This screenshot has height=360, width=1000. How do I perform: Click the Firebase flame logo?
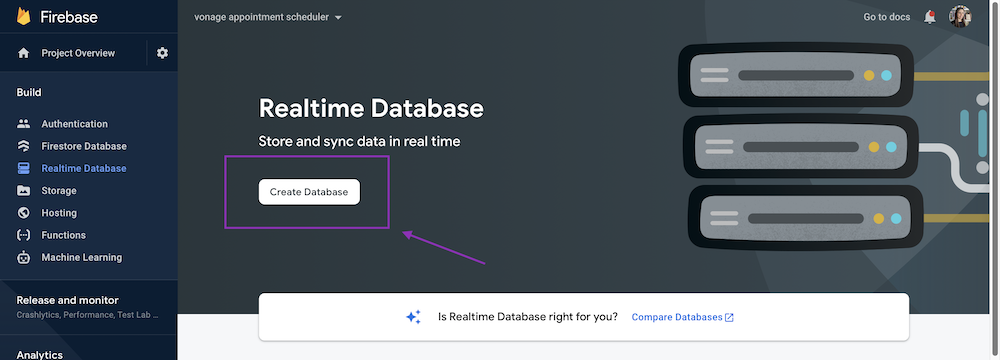(24, 17)
